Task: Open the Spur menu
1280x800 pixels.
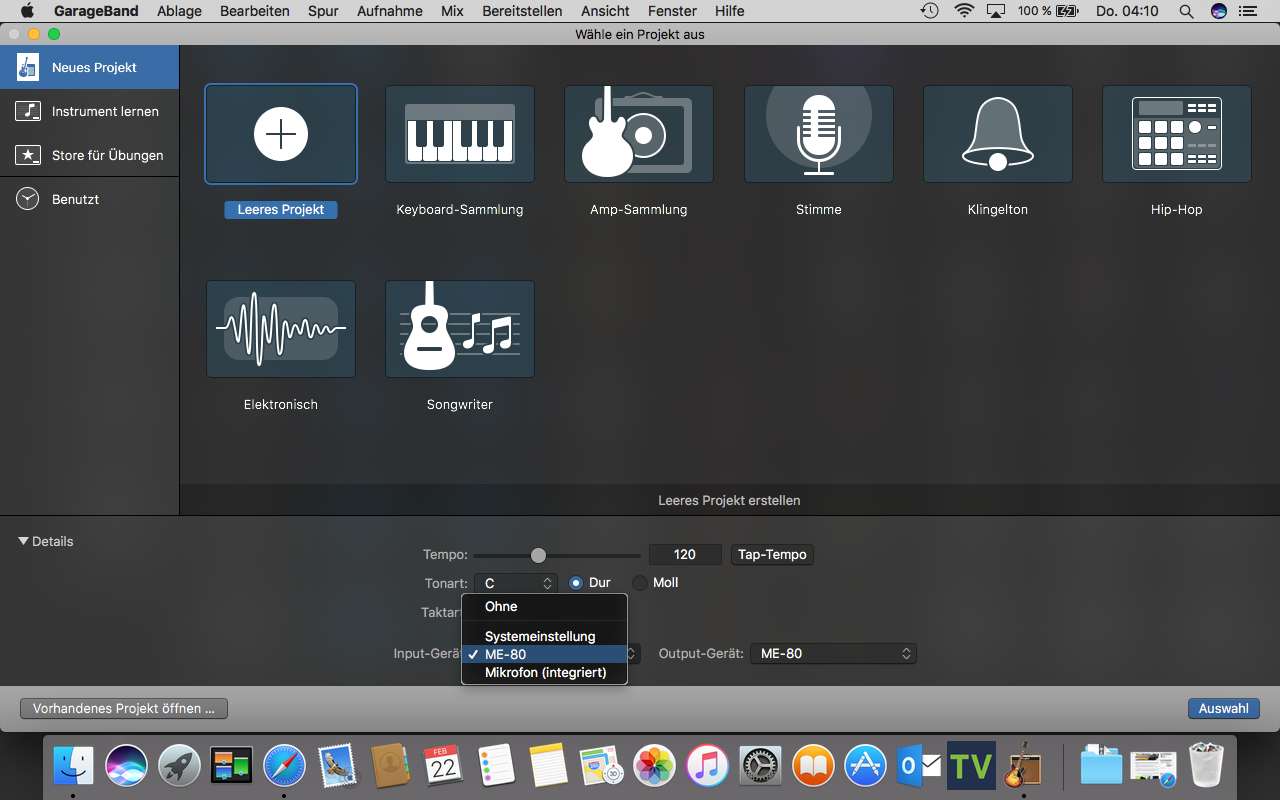Action: [323, 11]
